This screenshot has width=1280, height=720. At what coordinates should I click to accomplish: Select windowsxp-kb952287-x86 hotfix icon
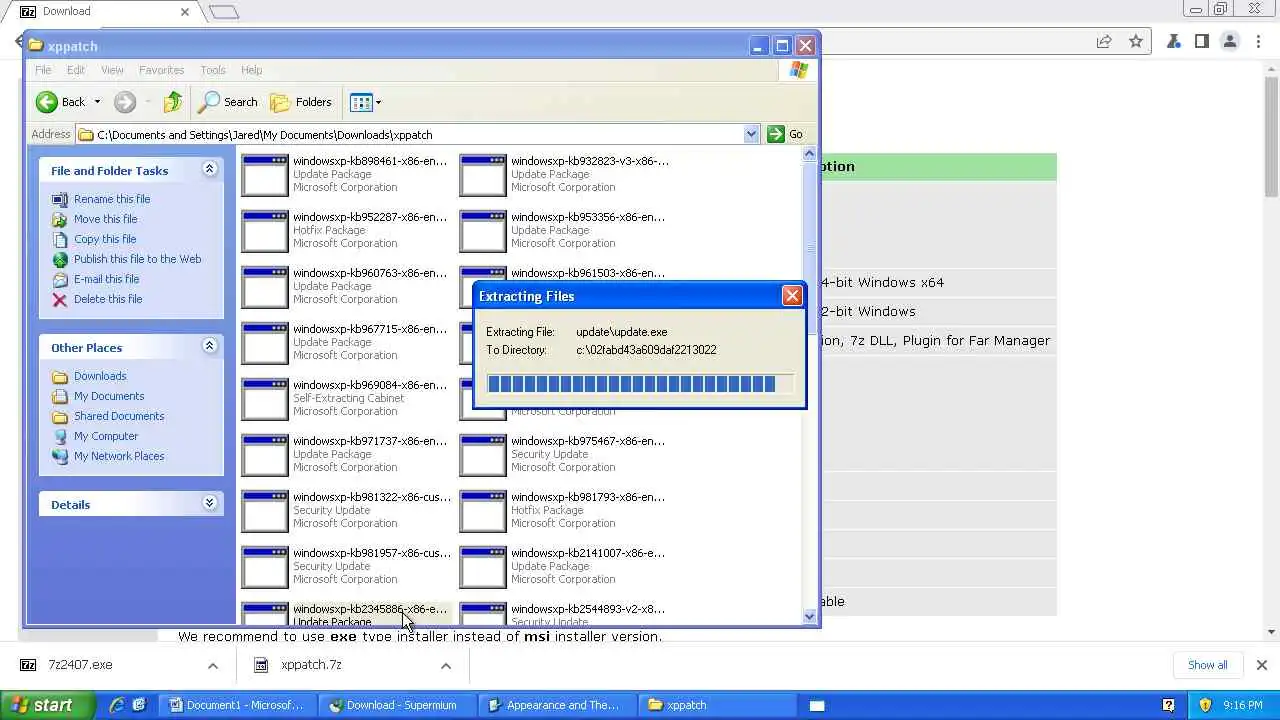click(265, 231)
